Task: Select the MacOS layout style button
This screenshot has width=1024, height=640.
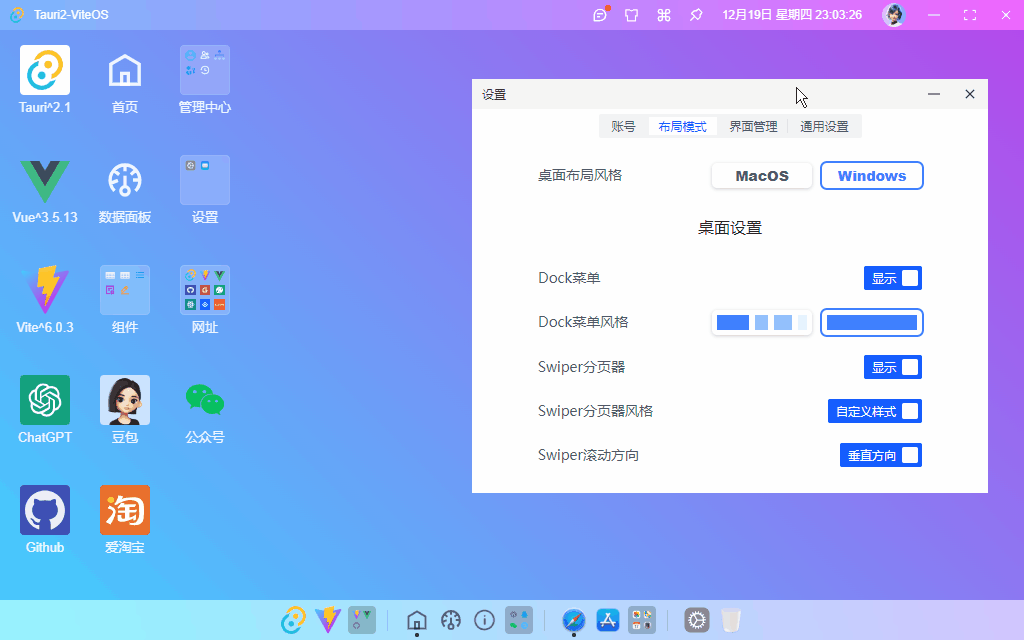Action: point(762,176)
